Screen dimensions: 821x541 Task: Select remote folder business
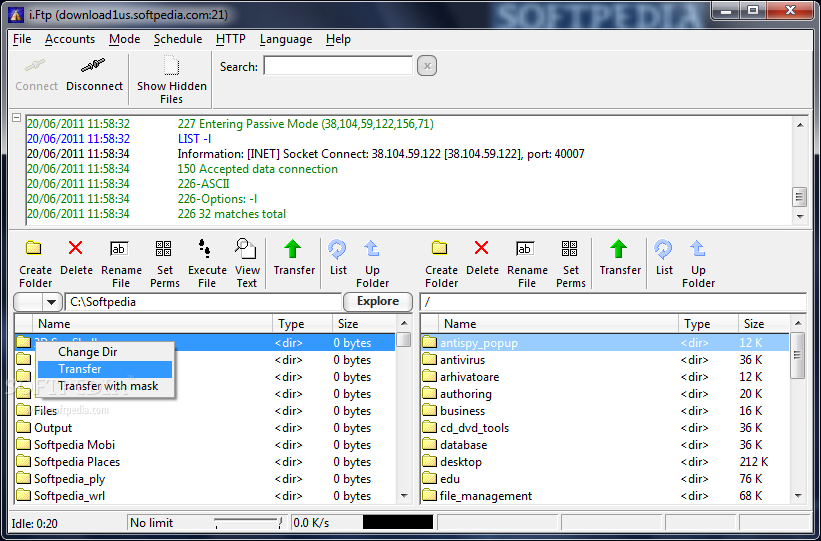coord(605,411)
